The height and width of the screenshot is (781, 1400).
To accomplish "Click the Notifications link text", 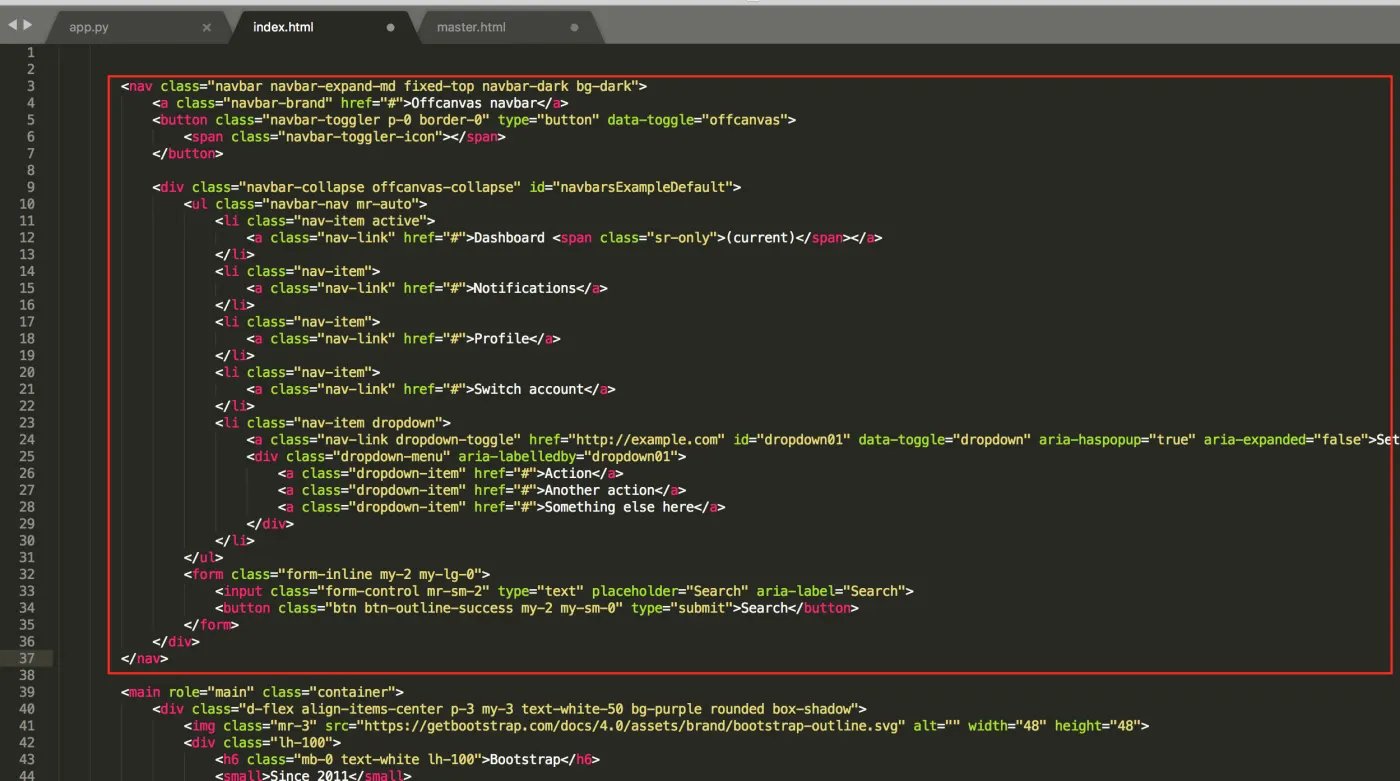I will point(525,288).
